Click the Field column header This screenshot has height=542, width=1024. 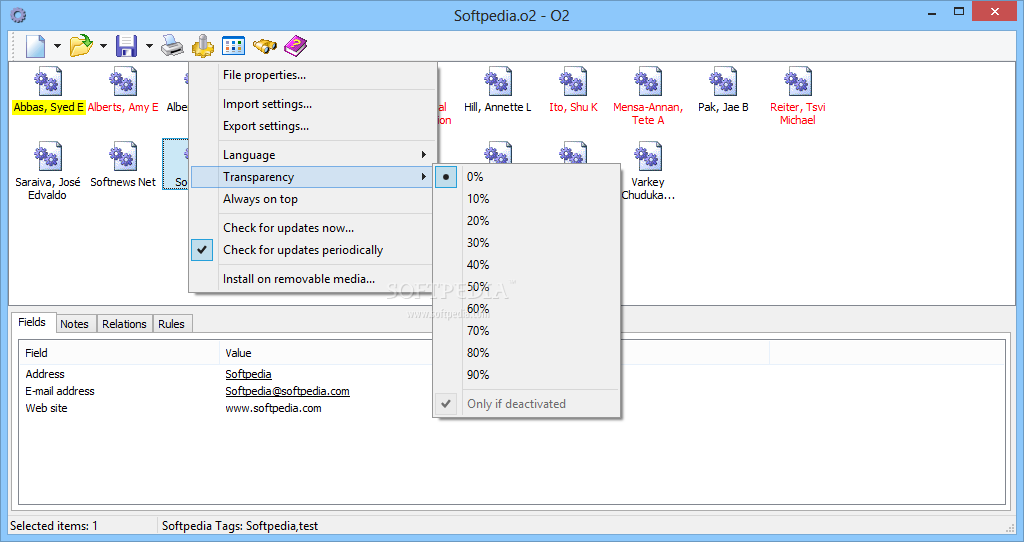coord(120,353)
